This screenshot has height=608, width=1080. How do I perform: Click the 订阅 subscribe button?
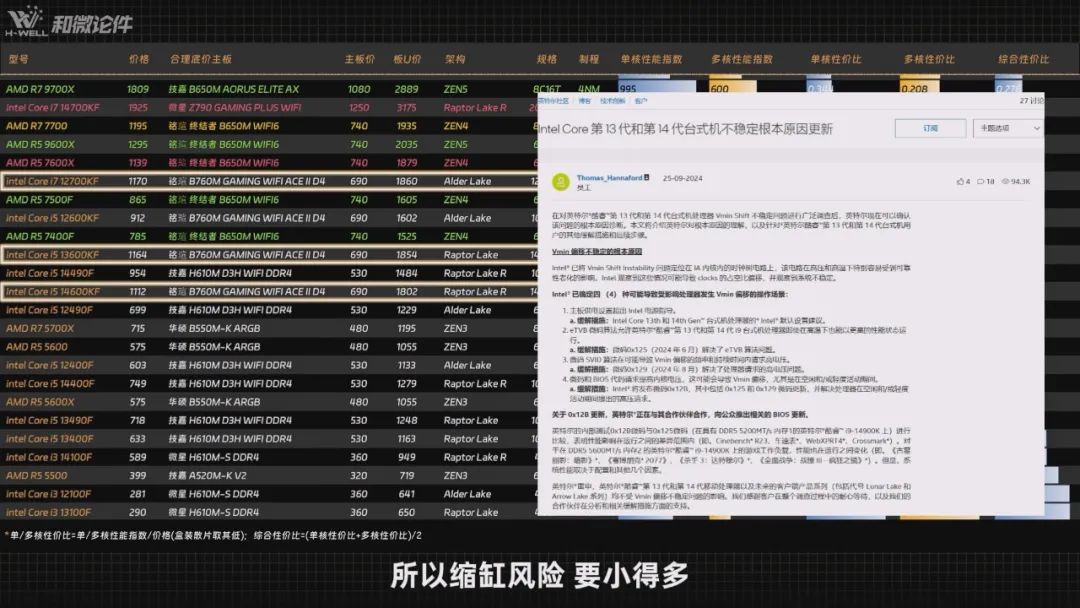(x=930, y=128)
